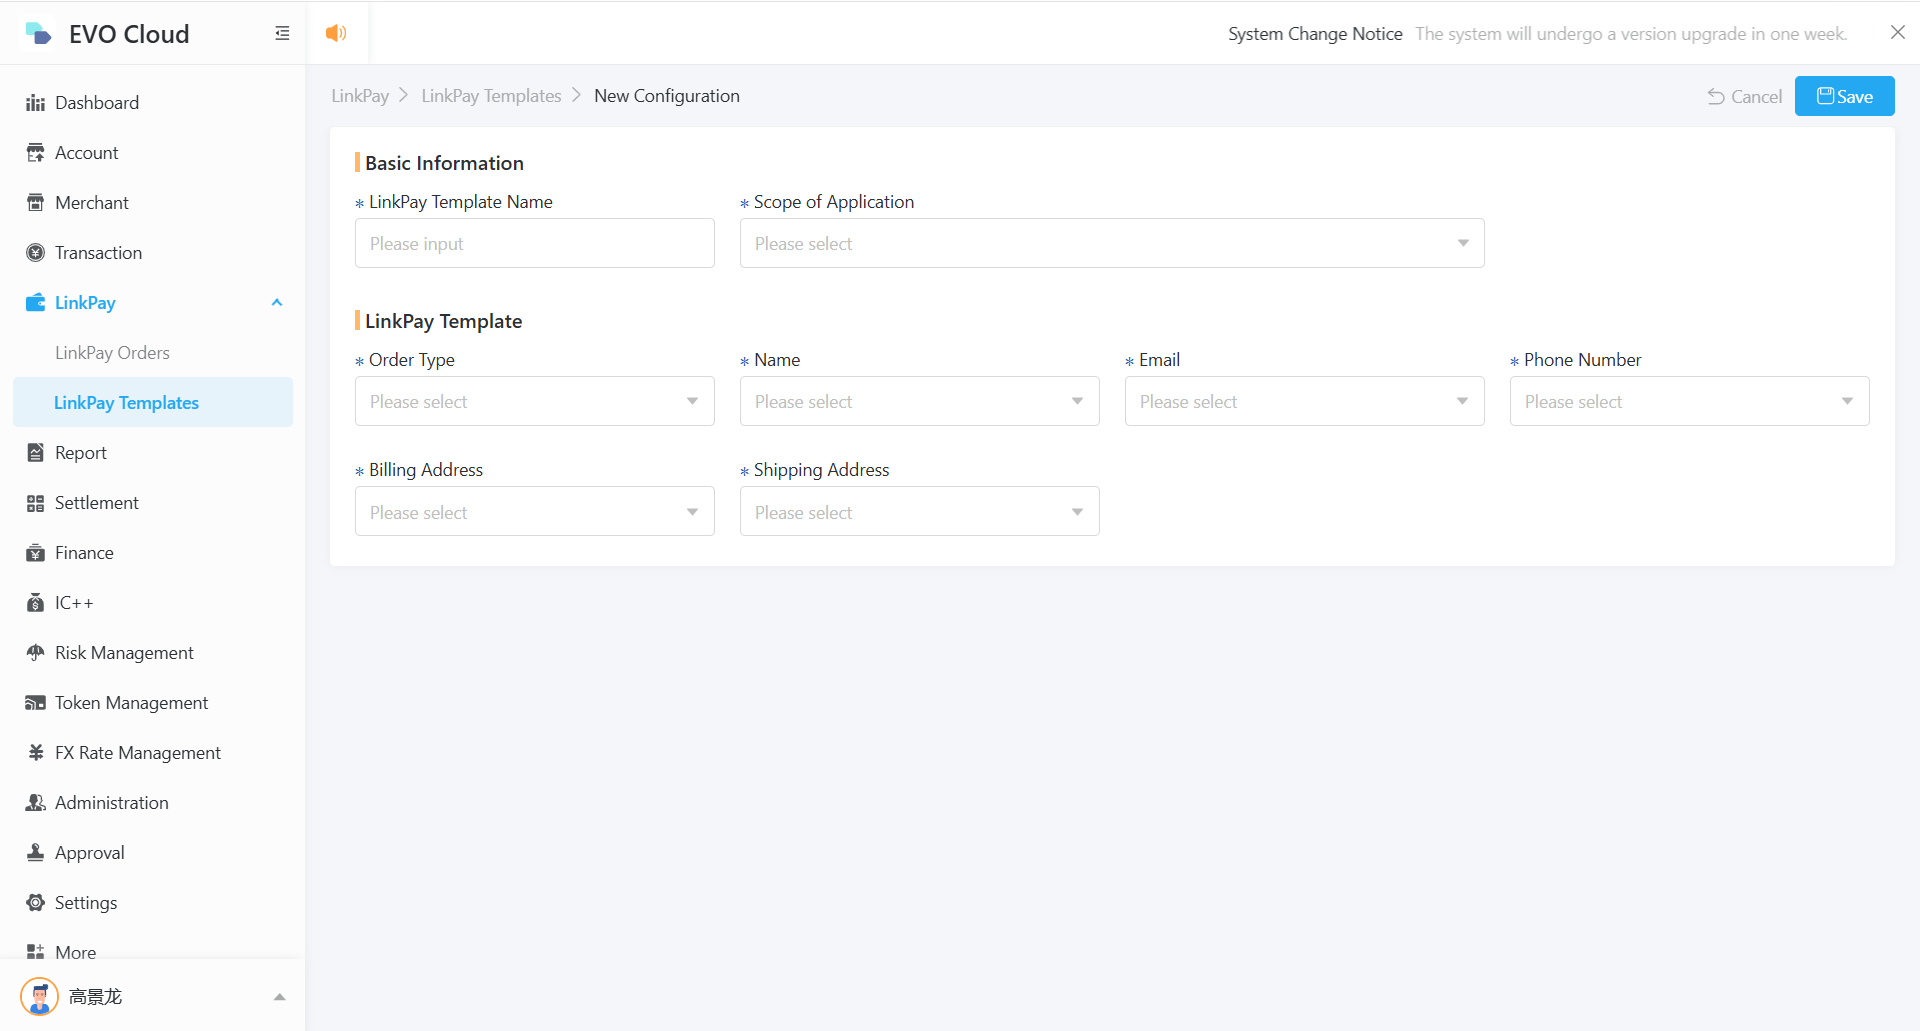This screenshot has height=1031, width=1920.
Task: Click the orange announcement speaker icon
Action: (x=336, y=33)
